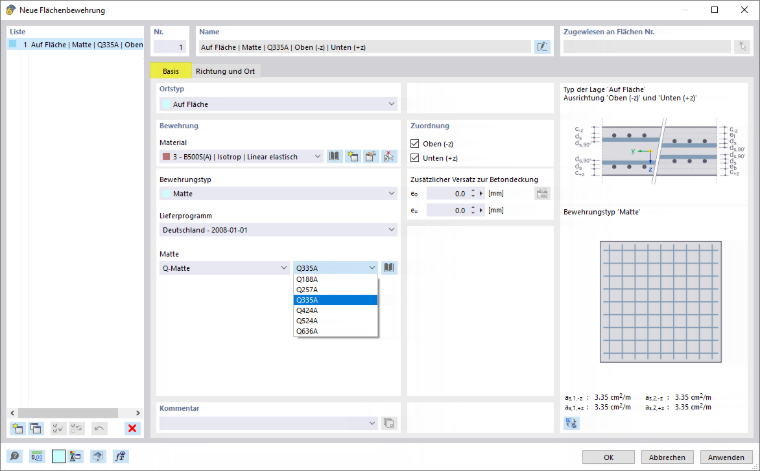Click the Anwenden button
The image size is (760, 471).
coord(726,457)
